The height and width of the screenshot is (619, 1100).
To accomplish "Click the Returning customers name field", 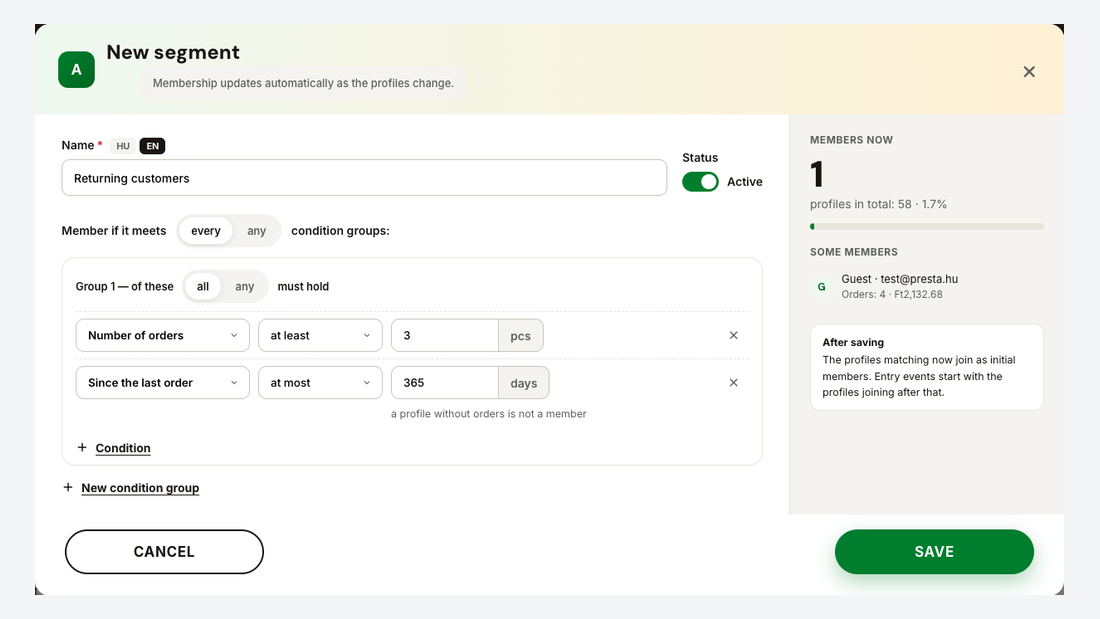I will tap(364, 178).
